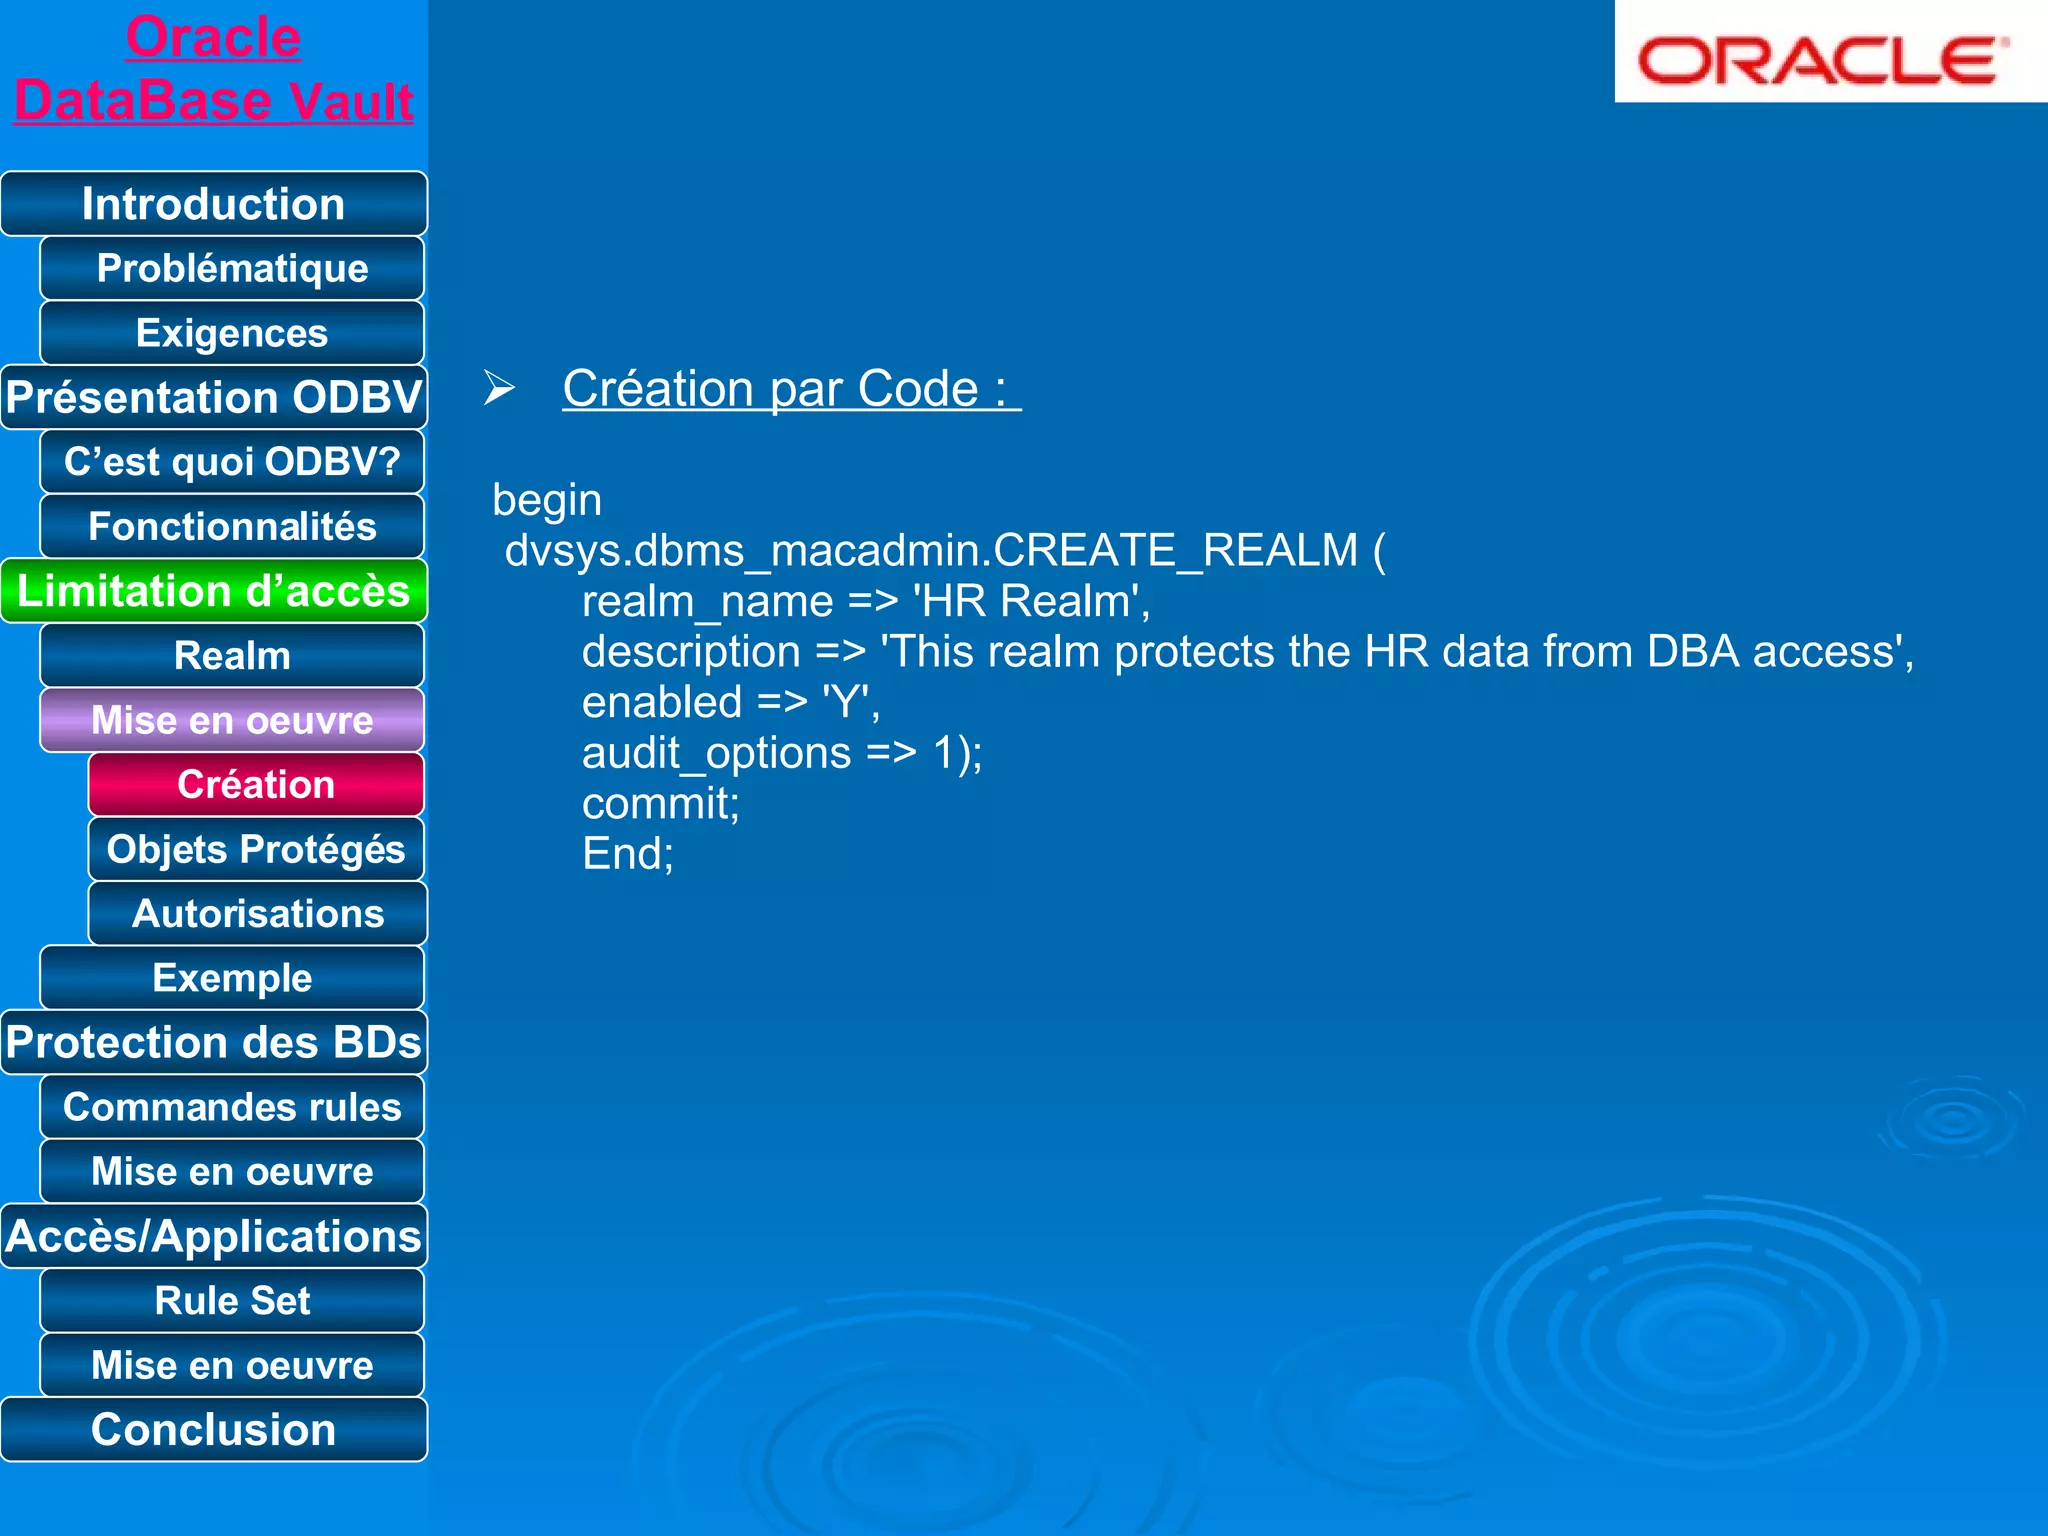
Task: Open the C'est quoi ODBV? item
Action: tap(232, 462)
